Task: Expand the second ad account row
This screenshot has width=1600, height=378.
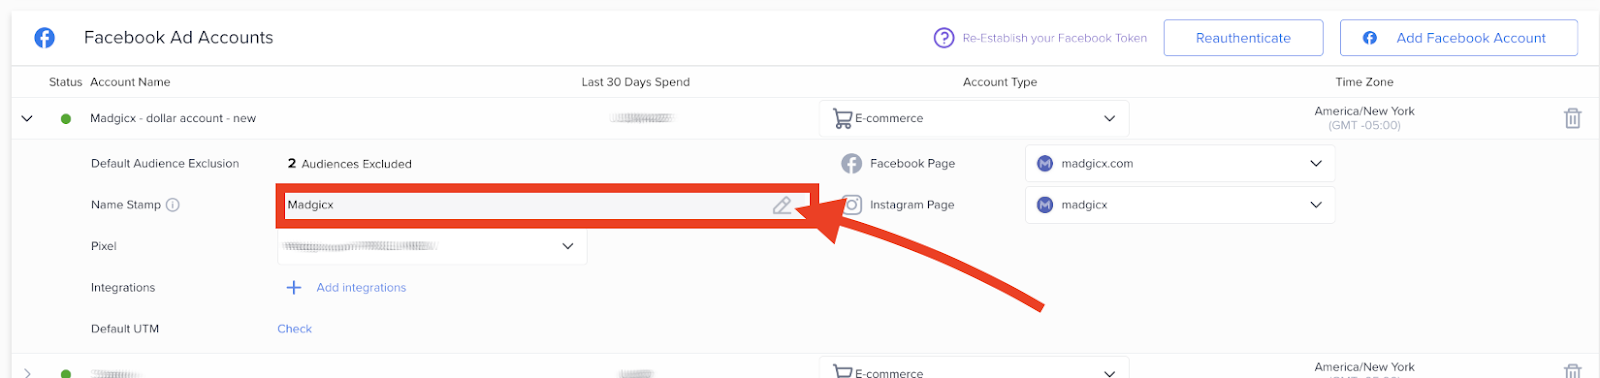Action: coord(27,373)
